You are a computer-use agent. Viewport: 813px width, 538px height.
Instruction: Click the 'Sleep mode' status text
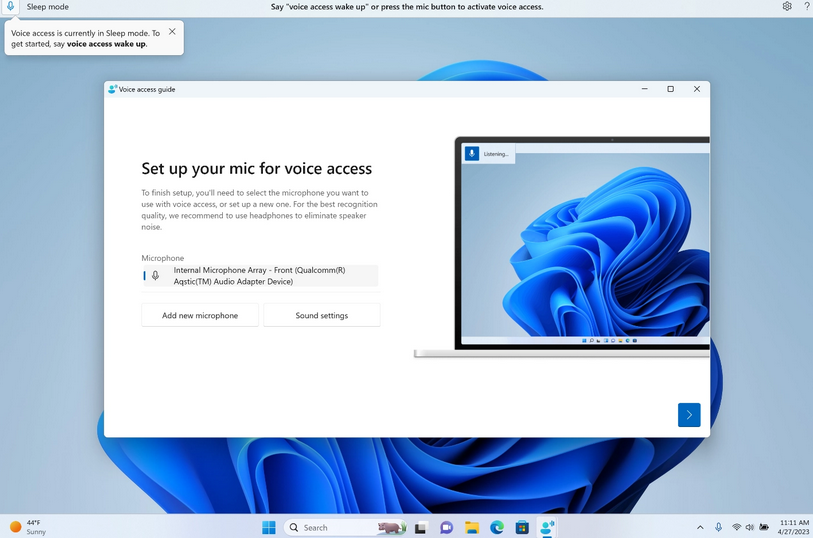pos(48,7)
